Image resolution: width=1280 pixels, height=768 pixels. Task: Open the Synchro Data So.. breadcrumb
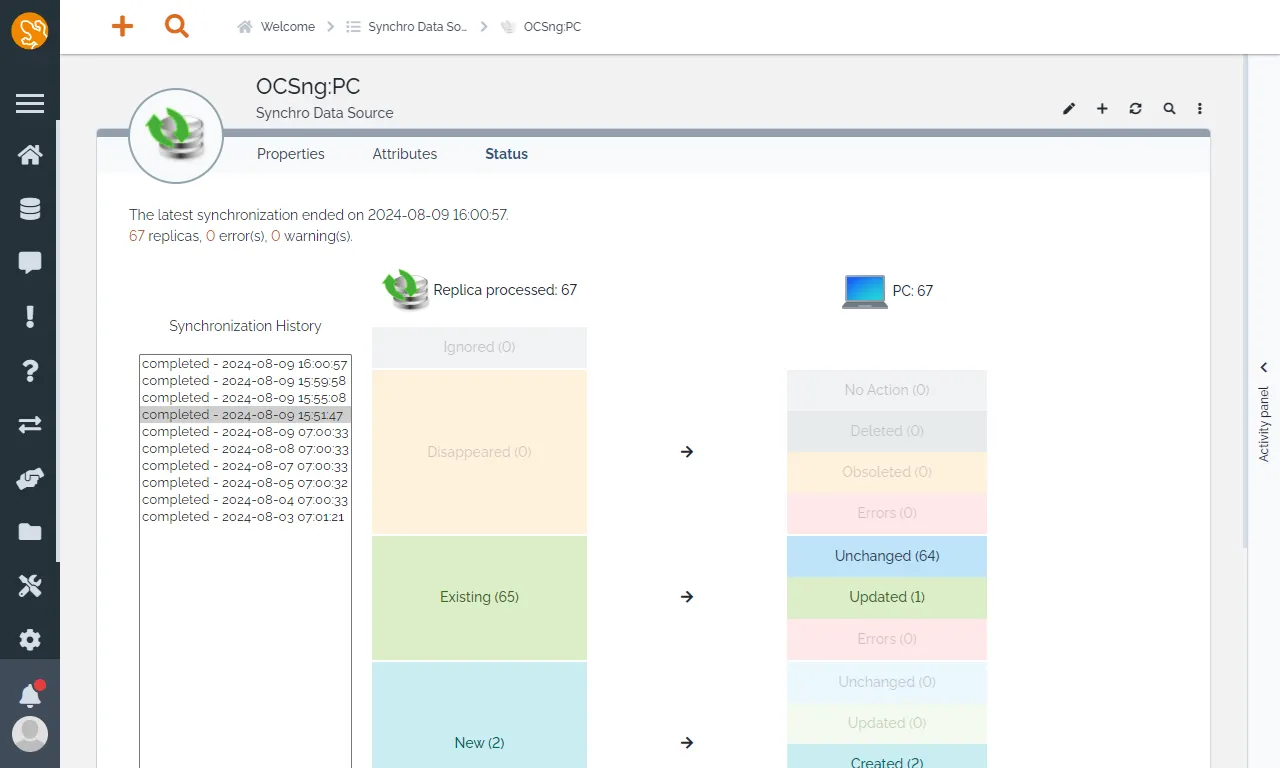pos(417,27)
